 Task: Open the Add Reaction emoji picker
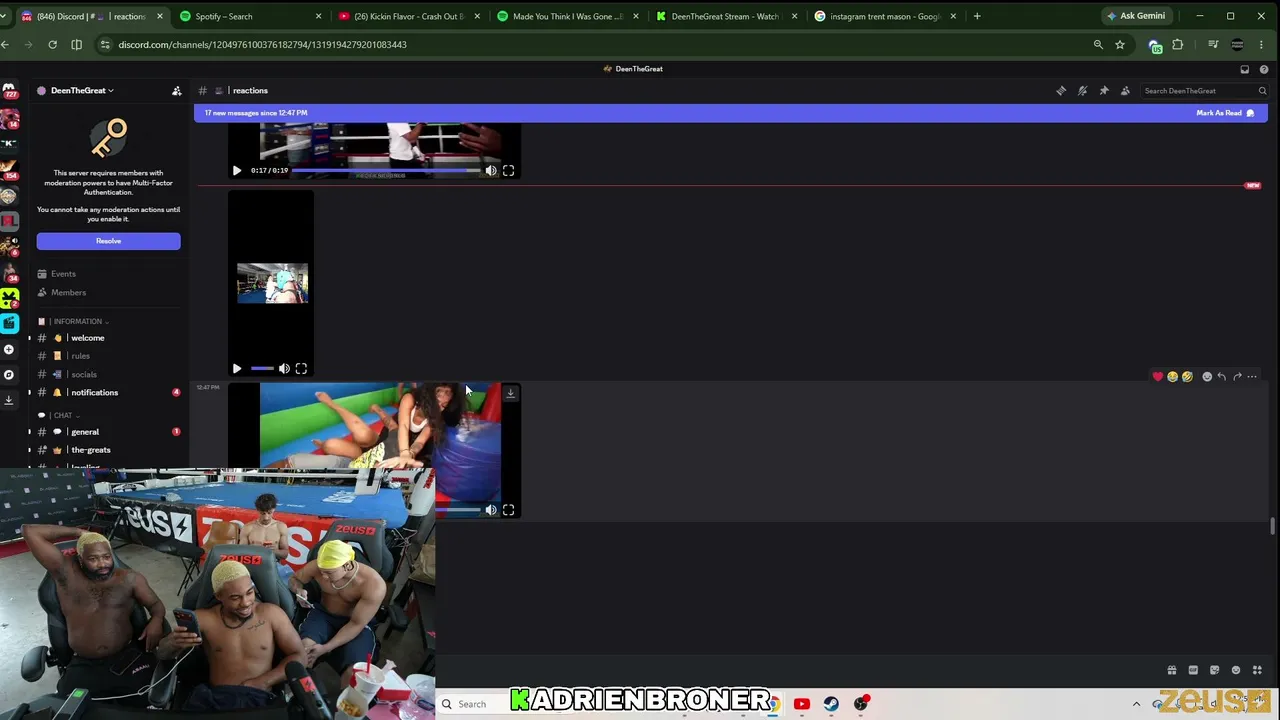(1207, 377)
